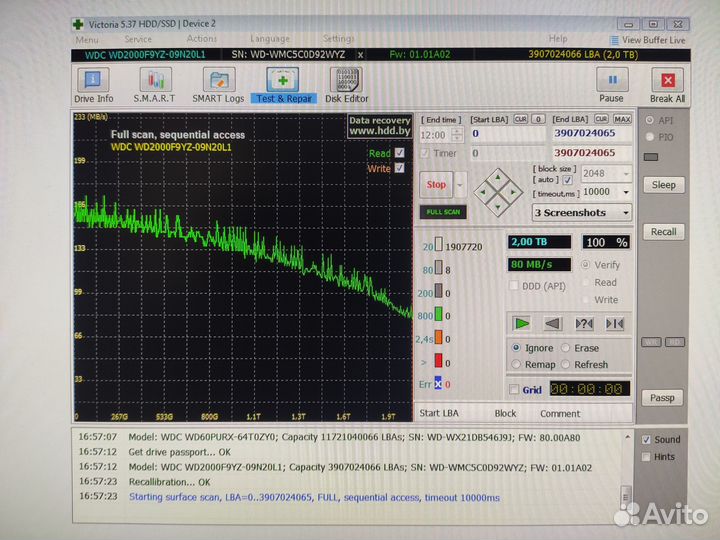Click the Start LBA CUR button
Image resolution: width=720 pixels, height=540 pixels.
(x=520, y=119)
